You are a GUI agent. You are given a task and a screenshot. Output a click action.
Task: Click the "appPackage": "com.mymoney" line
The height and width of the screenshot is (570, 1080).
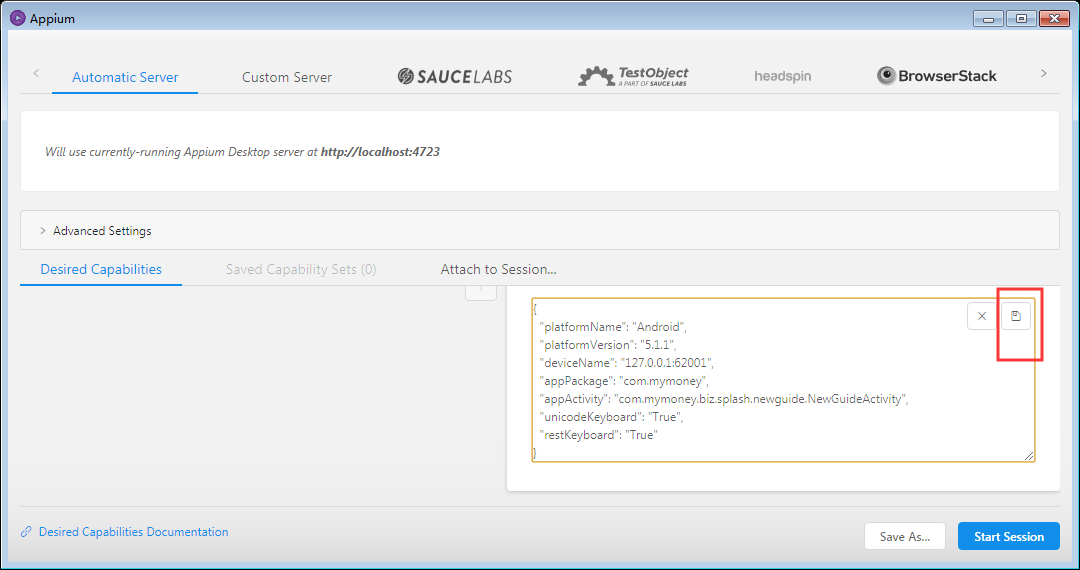pyautogui.click(x=623, y=381)
